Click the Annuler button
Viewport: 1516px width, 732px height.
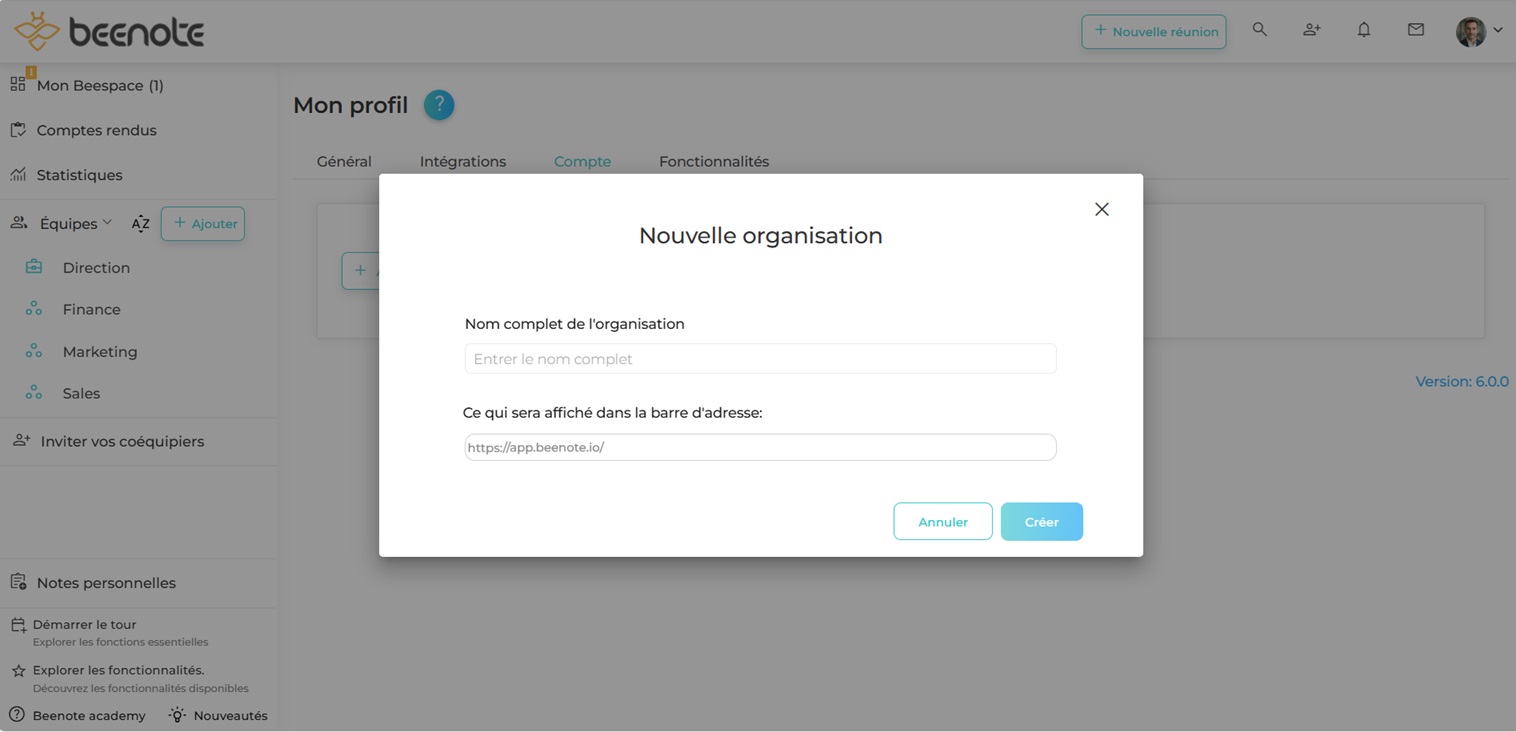943,522
